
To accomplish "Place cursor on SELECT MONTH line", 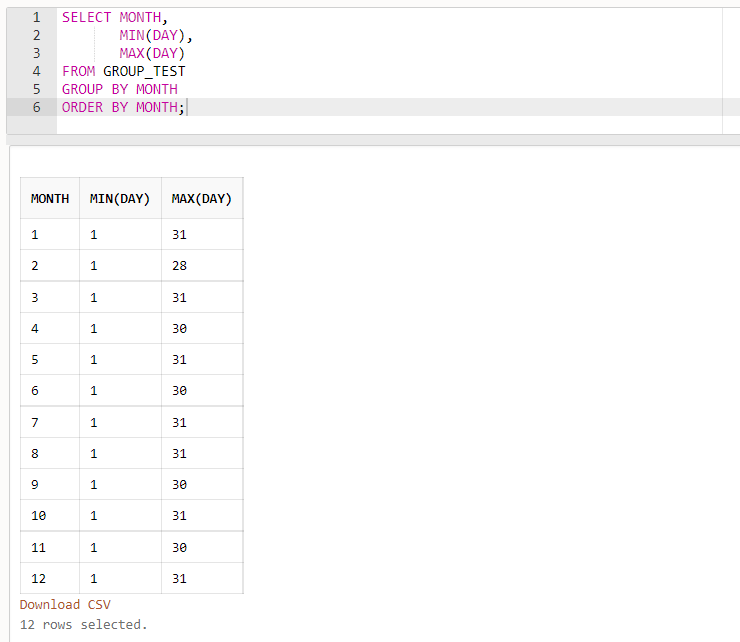I will click(115, 17).
